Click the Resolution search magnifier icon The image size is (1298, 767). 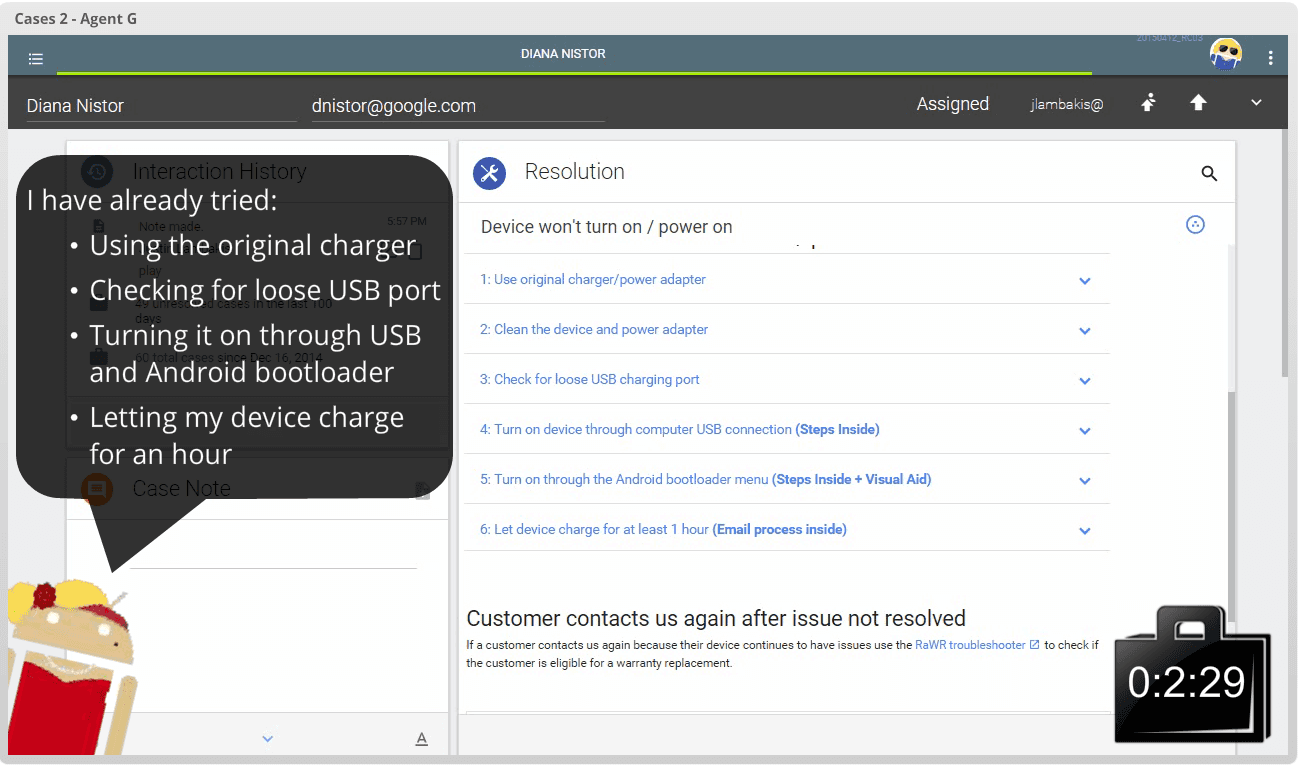click(1209, 173)
